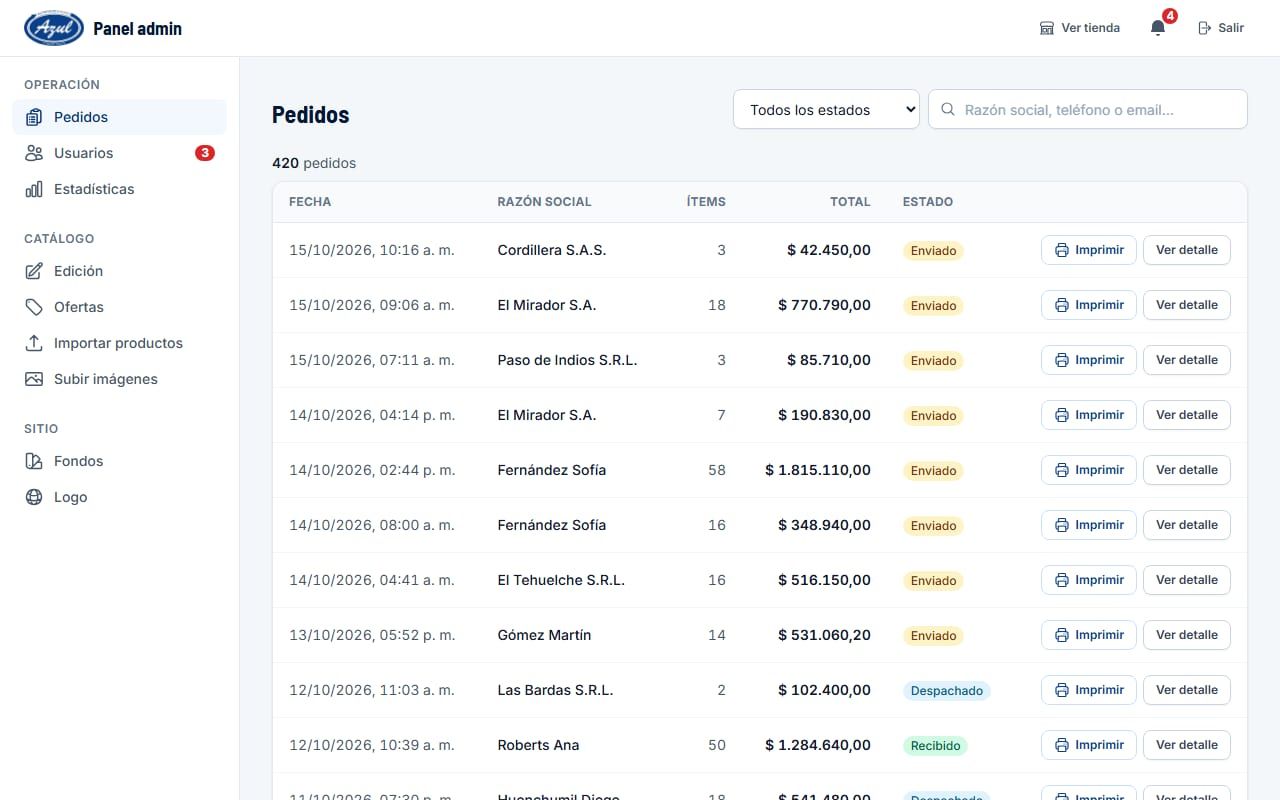This screenshot has height=800, width=1280.
Task: Open the Todos los estados dropdown
Action: pos(827,110)
